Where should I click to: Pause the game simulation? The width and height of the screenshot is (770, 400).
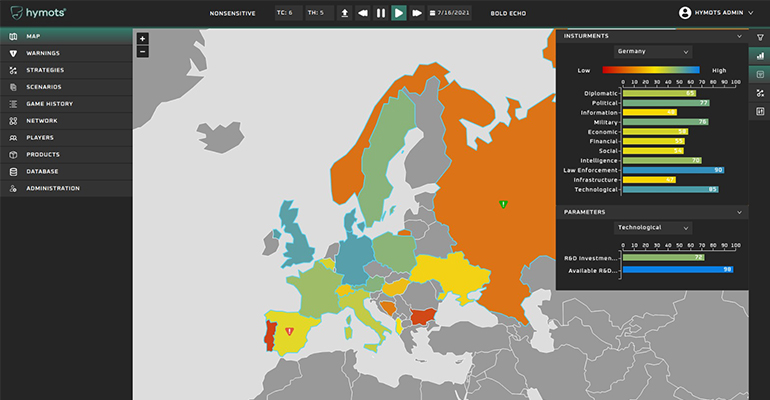tap(380, 13)
